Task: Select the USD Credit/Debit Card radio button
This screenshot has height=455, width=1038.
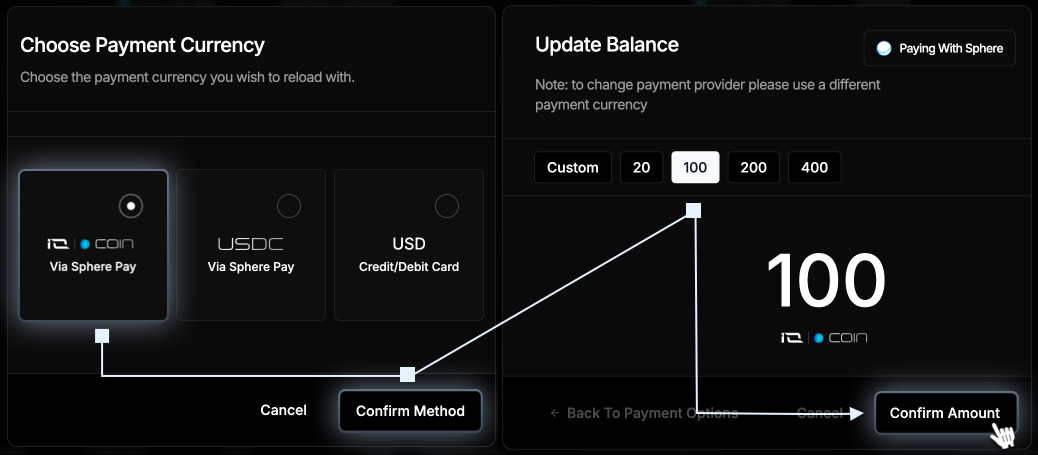Action: [x=446, y=206]
